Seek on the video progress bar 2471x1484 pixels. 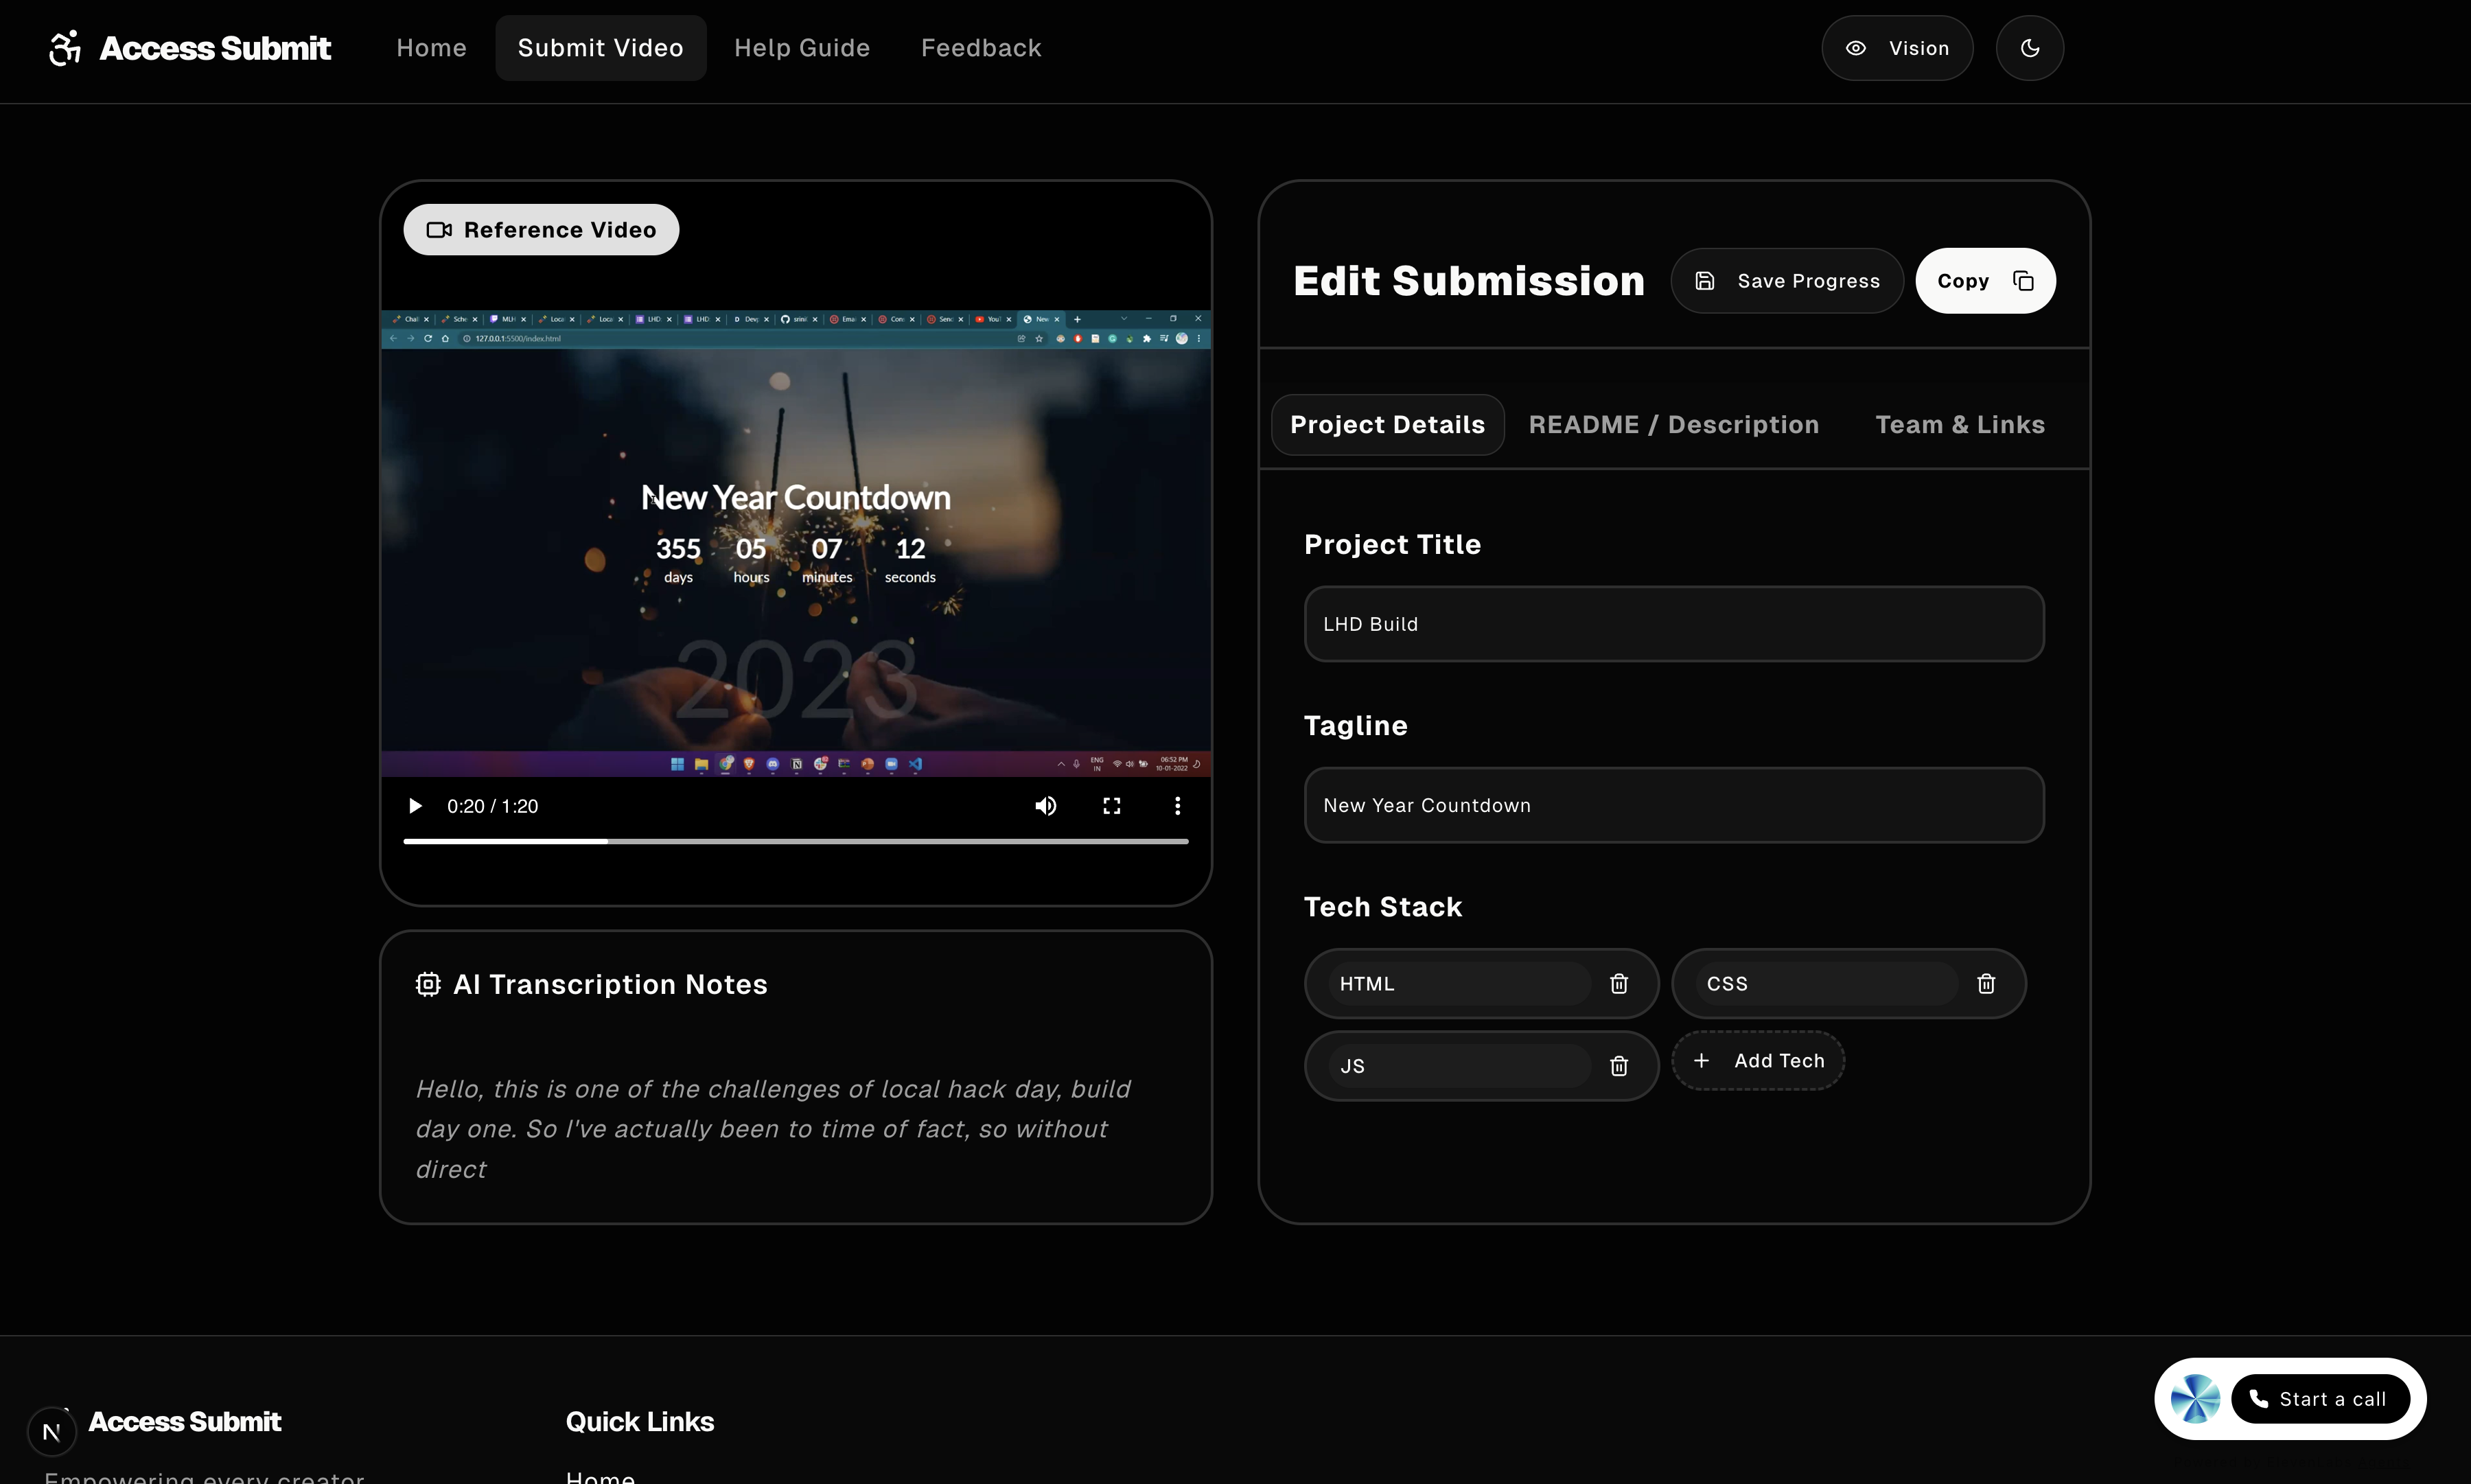tap(795, 842)
